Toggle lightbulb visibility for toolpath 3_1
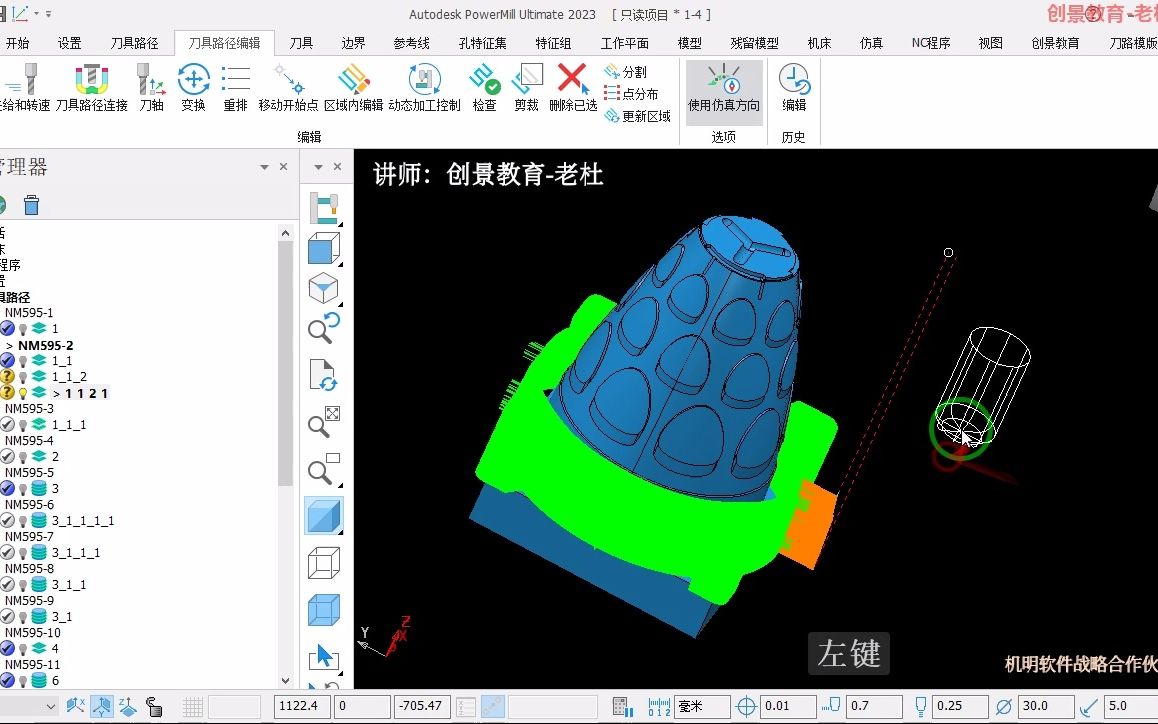1158x724 pixels. click(x=23, y=617)
